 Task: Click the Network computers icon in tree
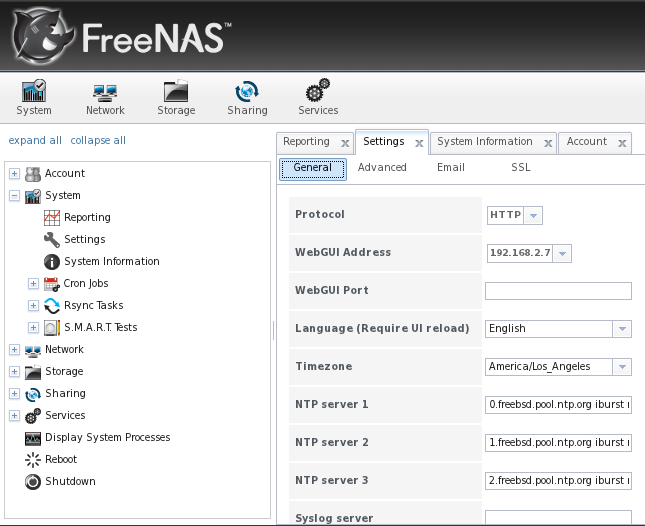(32, 350)
